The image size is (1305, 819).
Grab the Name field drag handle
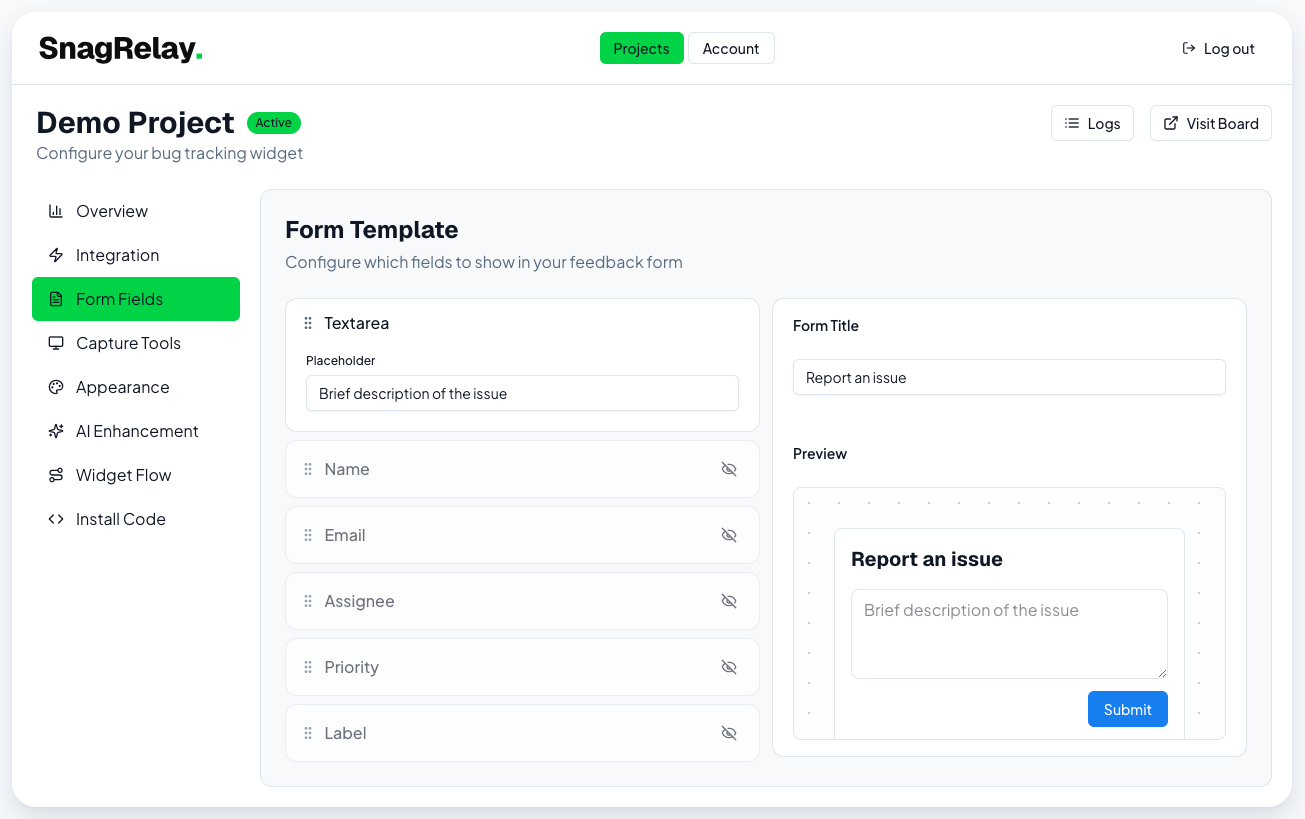pyautogui.click(x=308, y=469)
